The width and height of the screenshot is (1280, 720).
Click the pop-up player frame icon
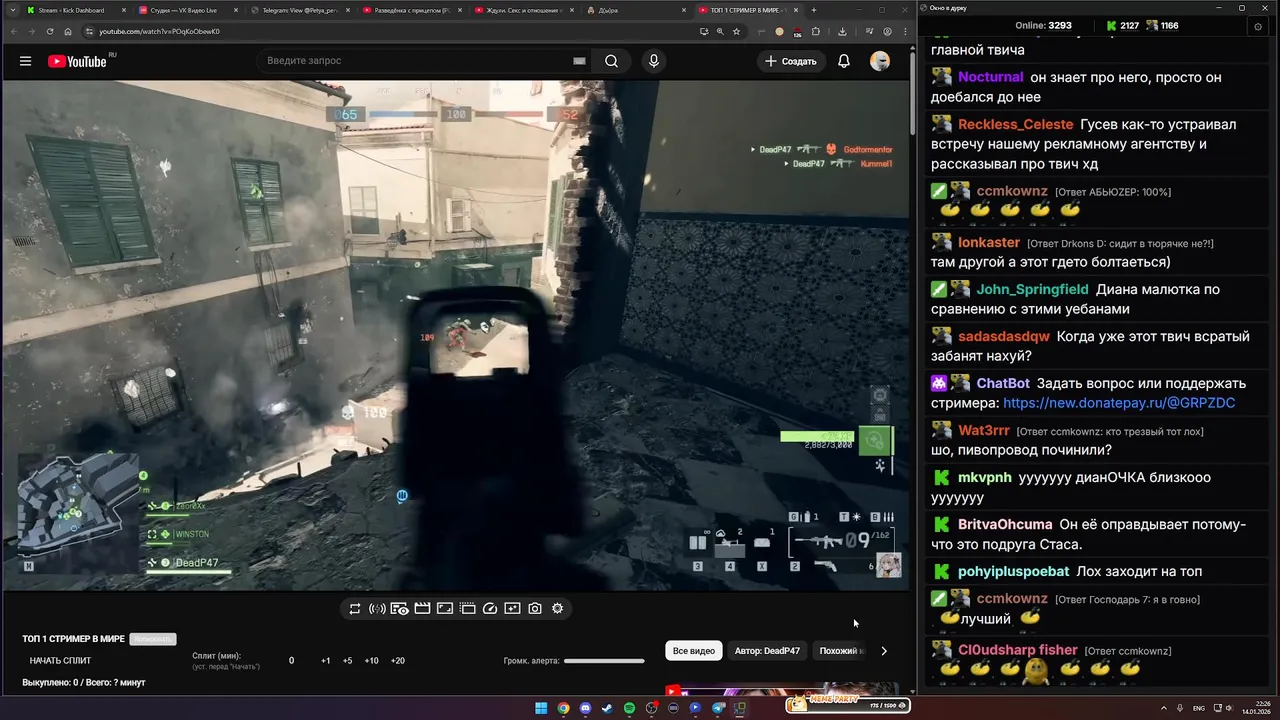click(x=445, y=608)
